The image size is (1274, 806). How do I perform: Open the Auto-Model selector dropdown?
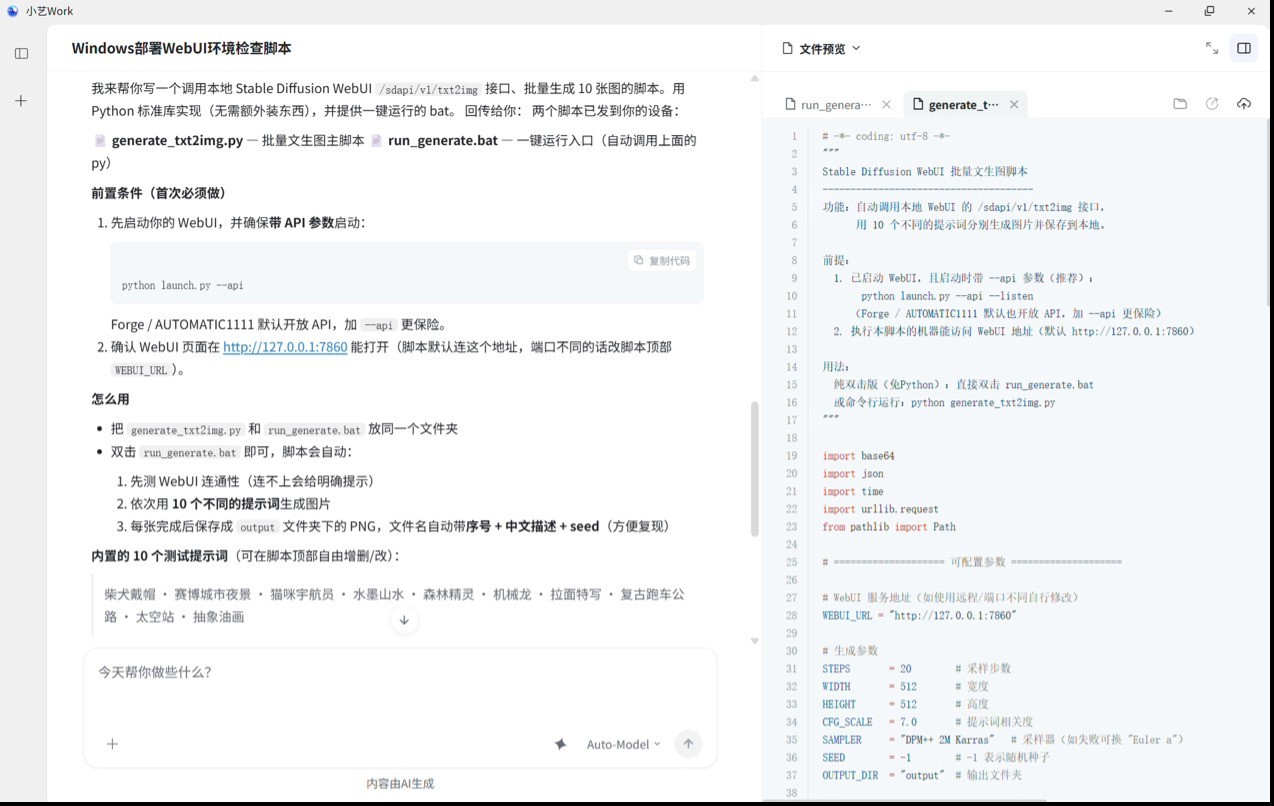click(x=623, y=744)
